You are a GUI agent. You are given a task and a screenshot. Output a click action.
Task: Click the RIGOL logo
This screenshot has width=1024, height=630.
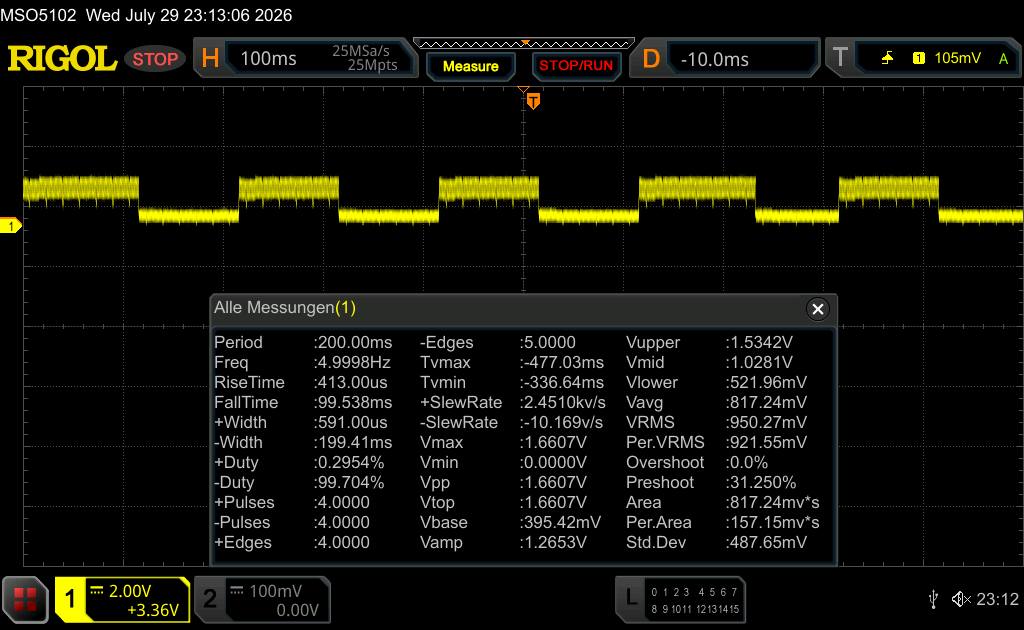(x=62, y=59)
